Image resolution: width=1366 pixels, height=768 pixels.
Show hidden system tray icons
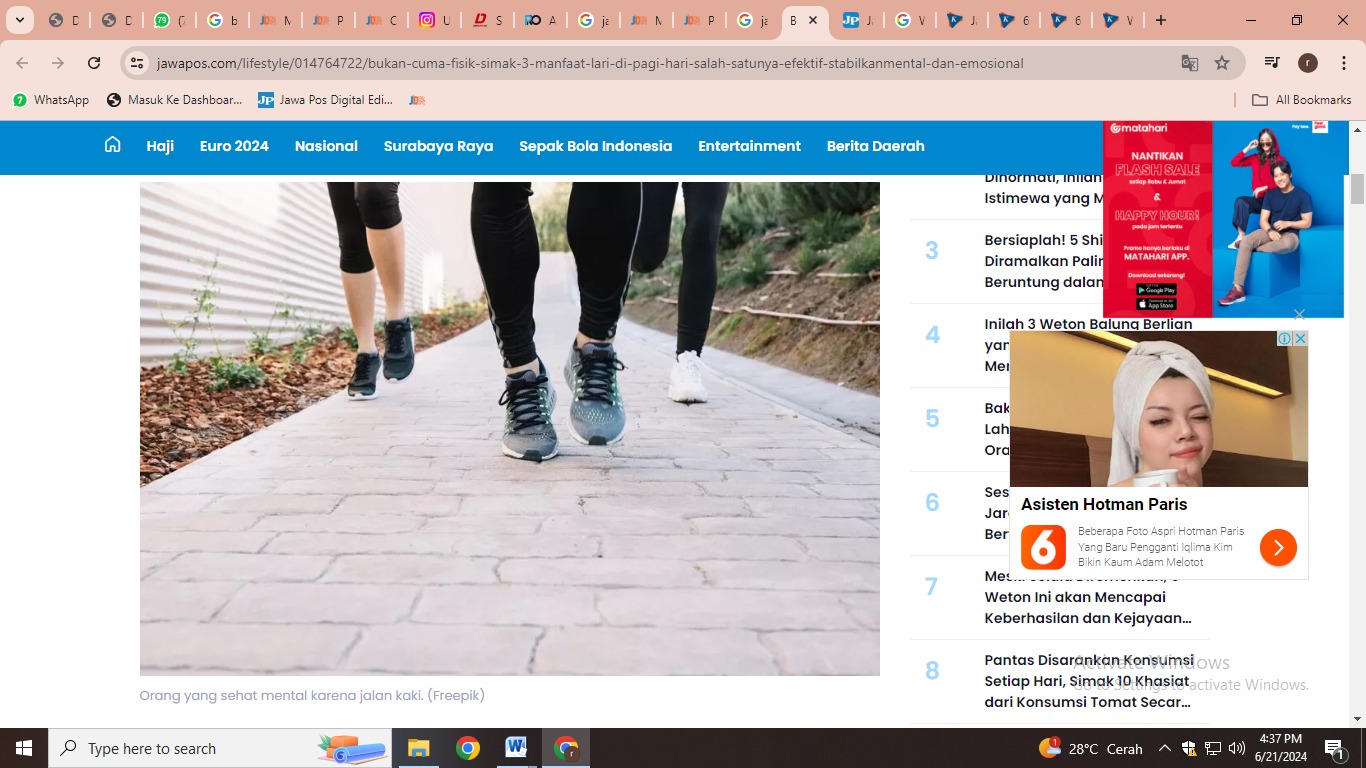1164,748
